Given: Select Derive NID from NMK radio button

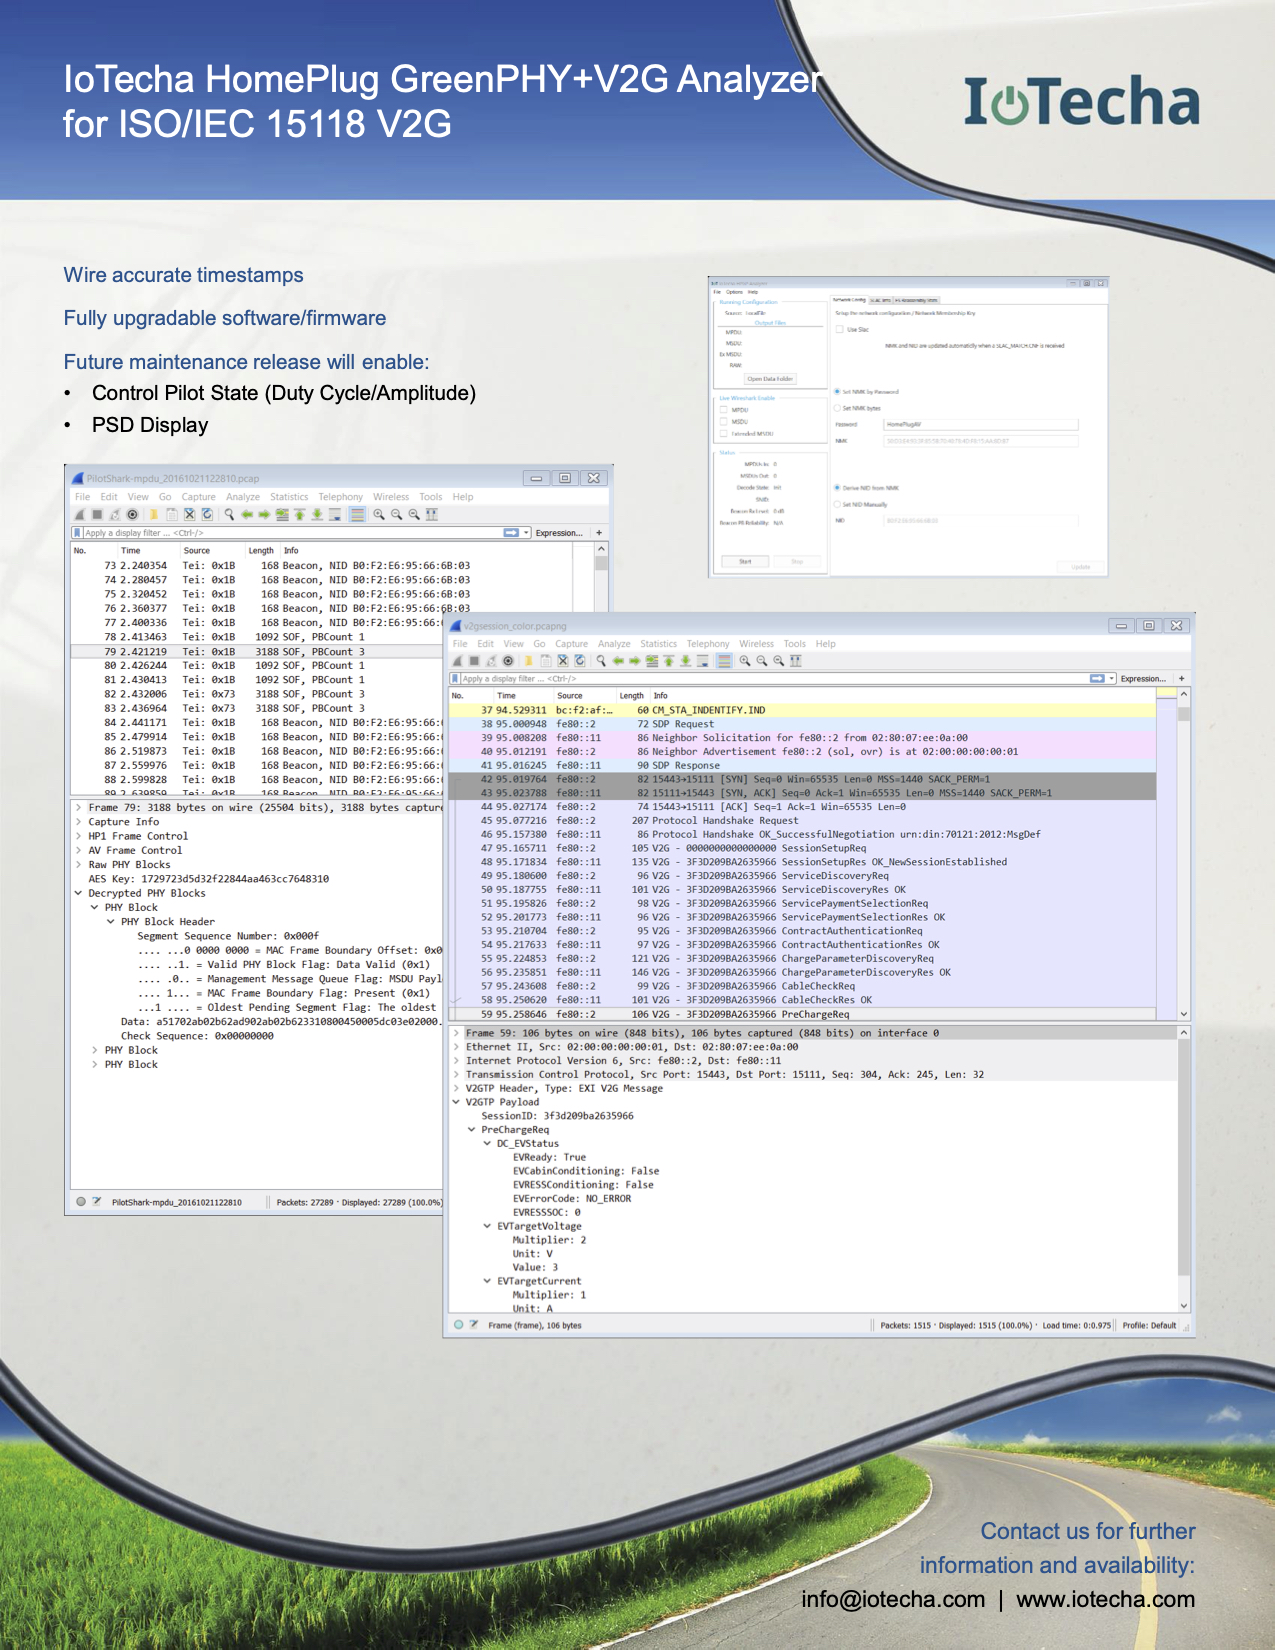Looking at the screenshot, I should pos(837,488).
